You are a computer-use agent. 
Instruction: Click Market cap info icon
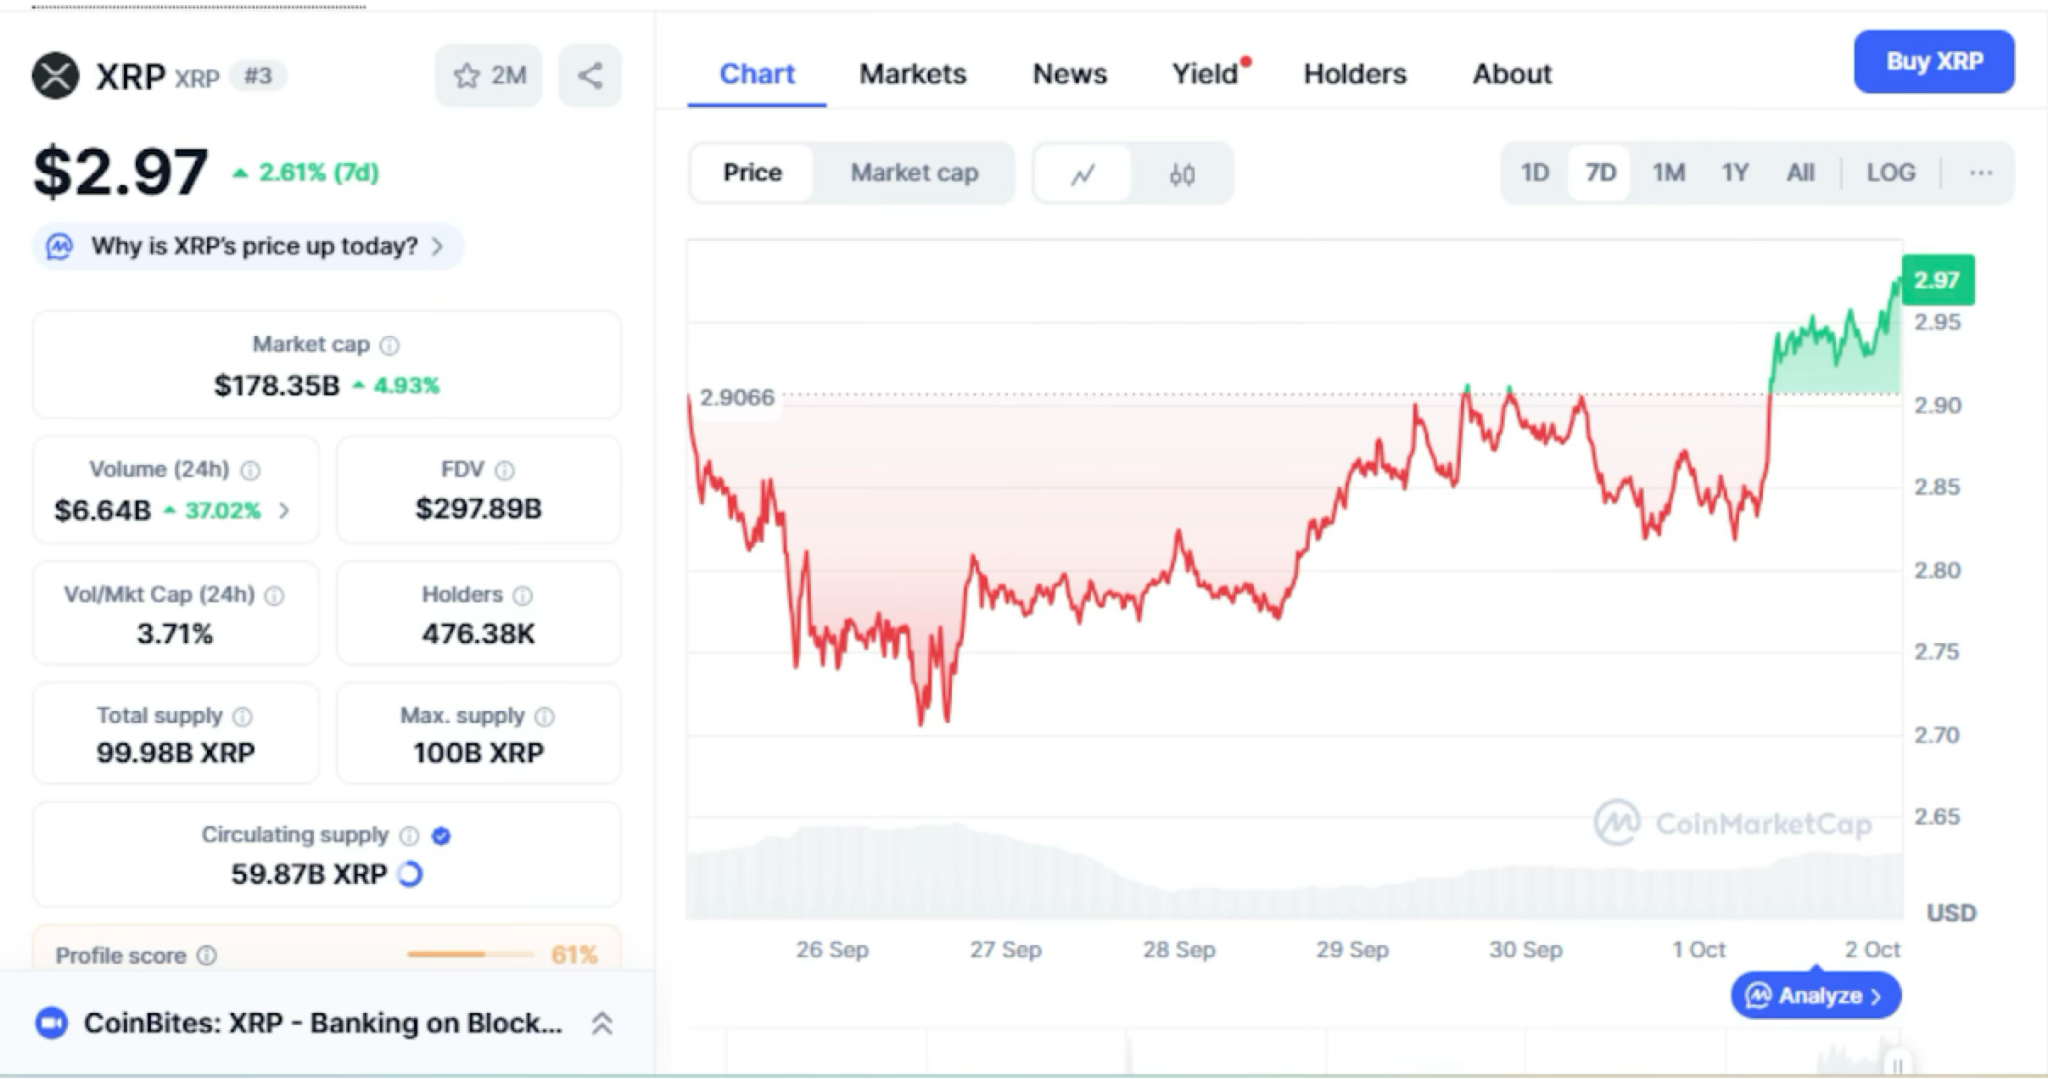(x=390, y=345)
